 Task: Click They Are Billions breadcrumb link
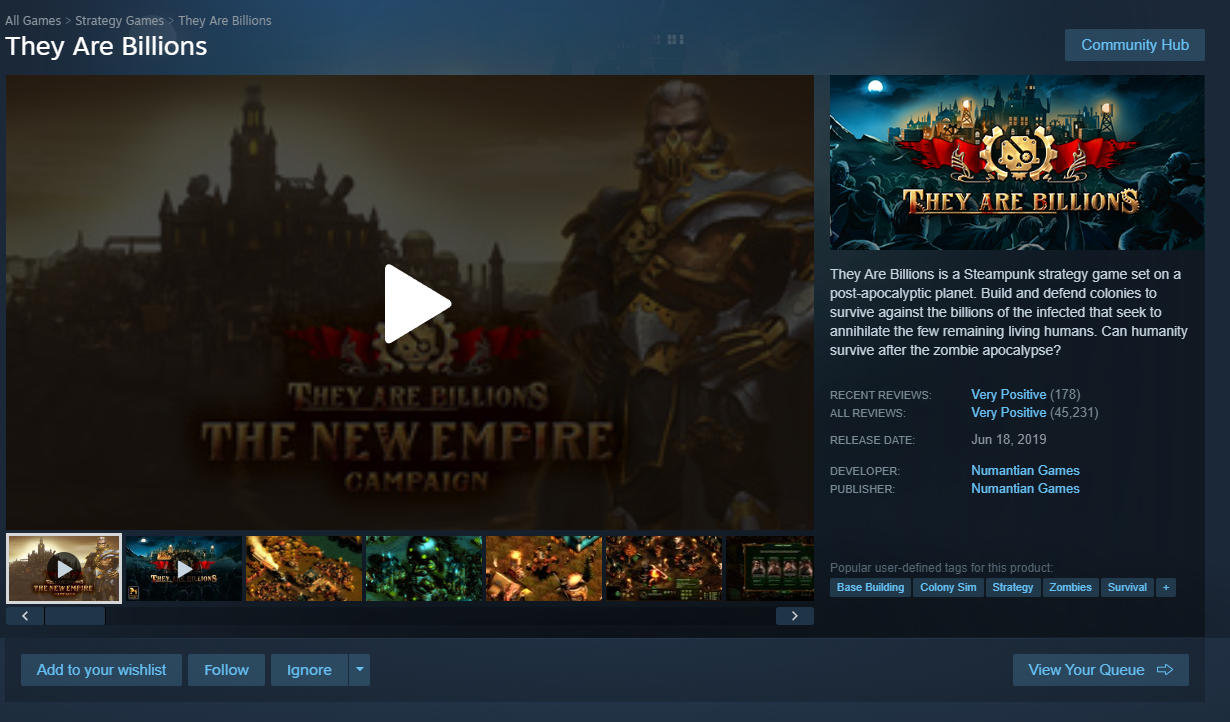coord(224,20)
